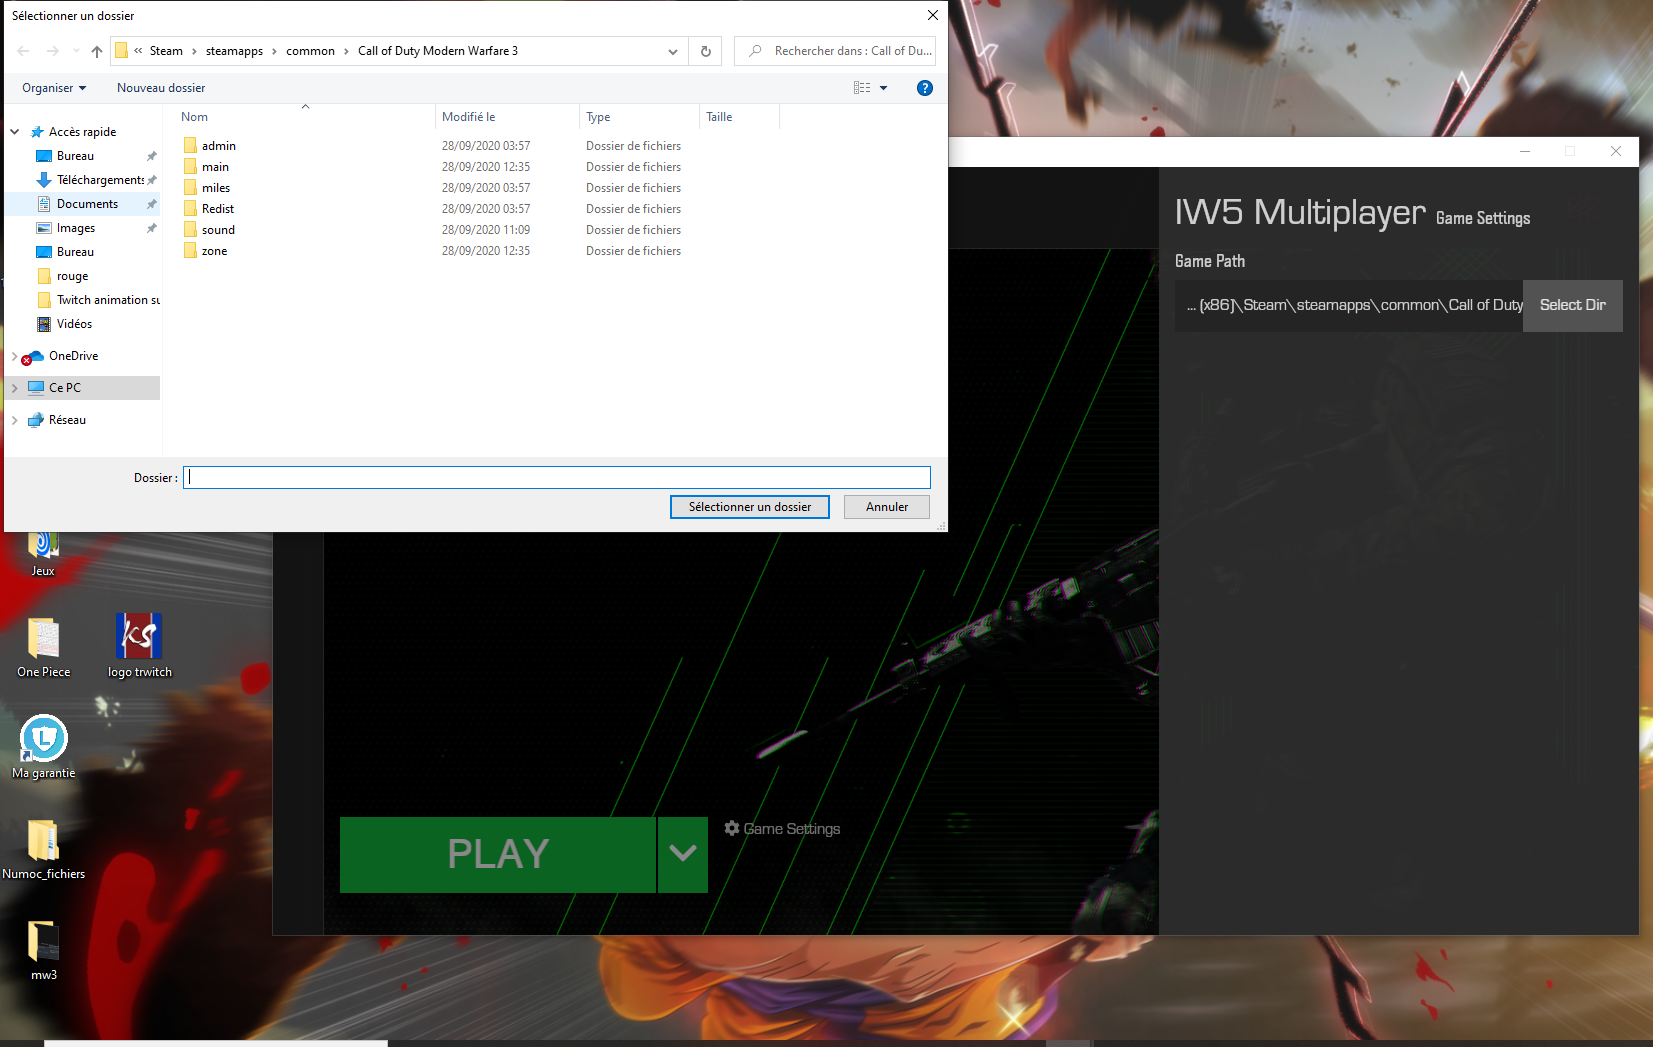Open the Numoc_fichiers desktop folder
1653x1047 pixels.
point(43,850)
